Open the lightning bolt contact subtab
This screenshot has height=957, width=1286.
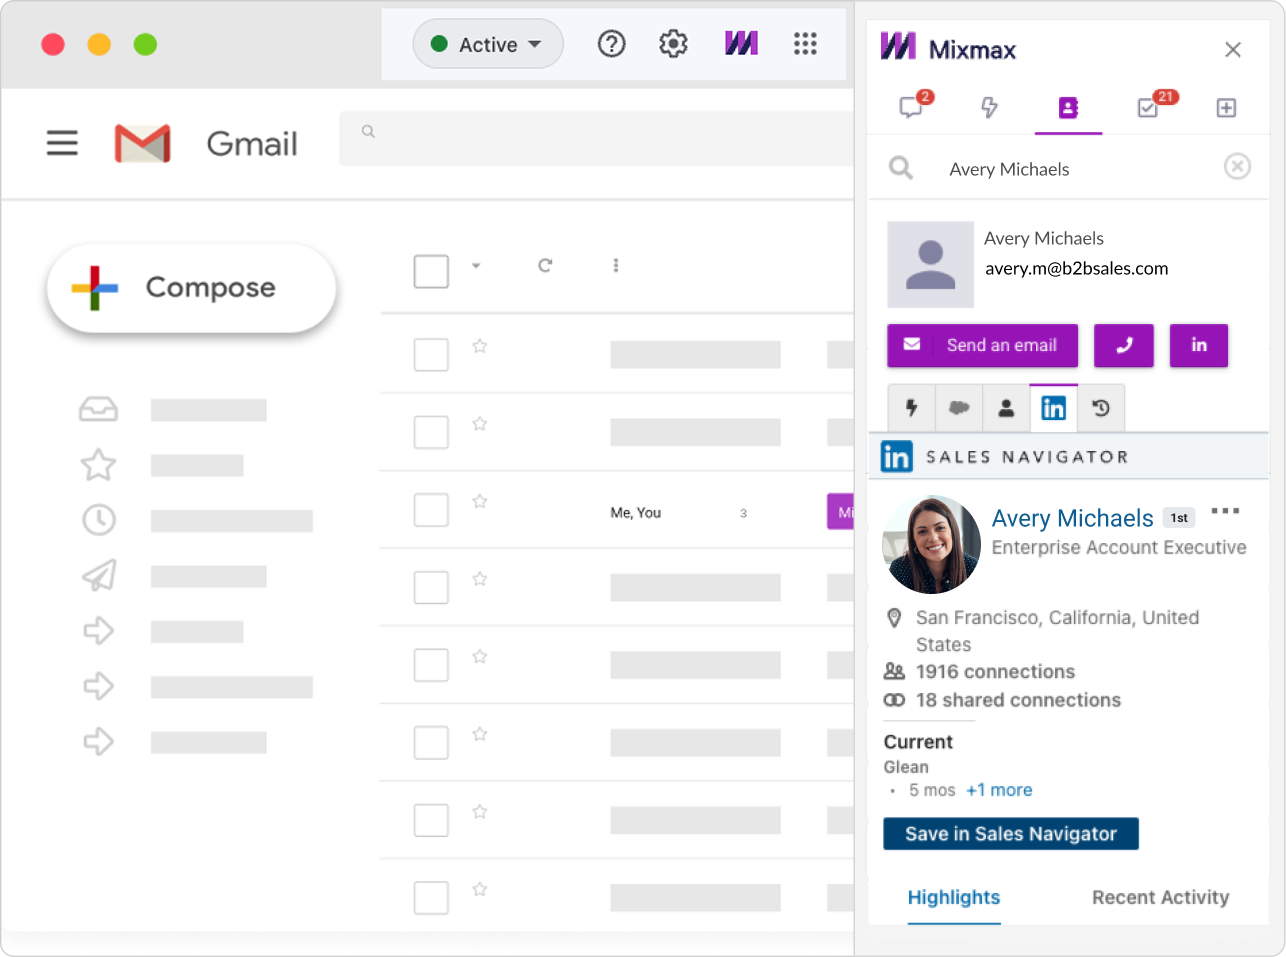[912, 408]
